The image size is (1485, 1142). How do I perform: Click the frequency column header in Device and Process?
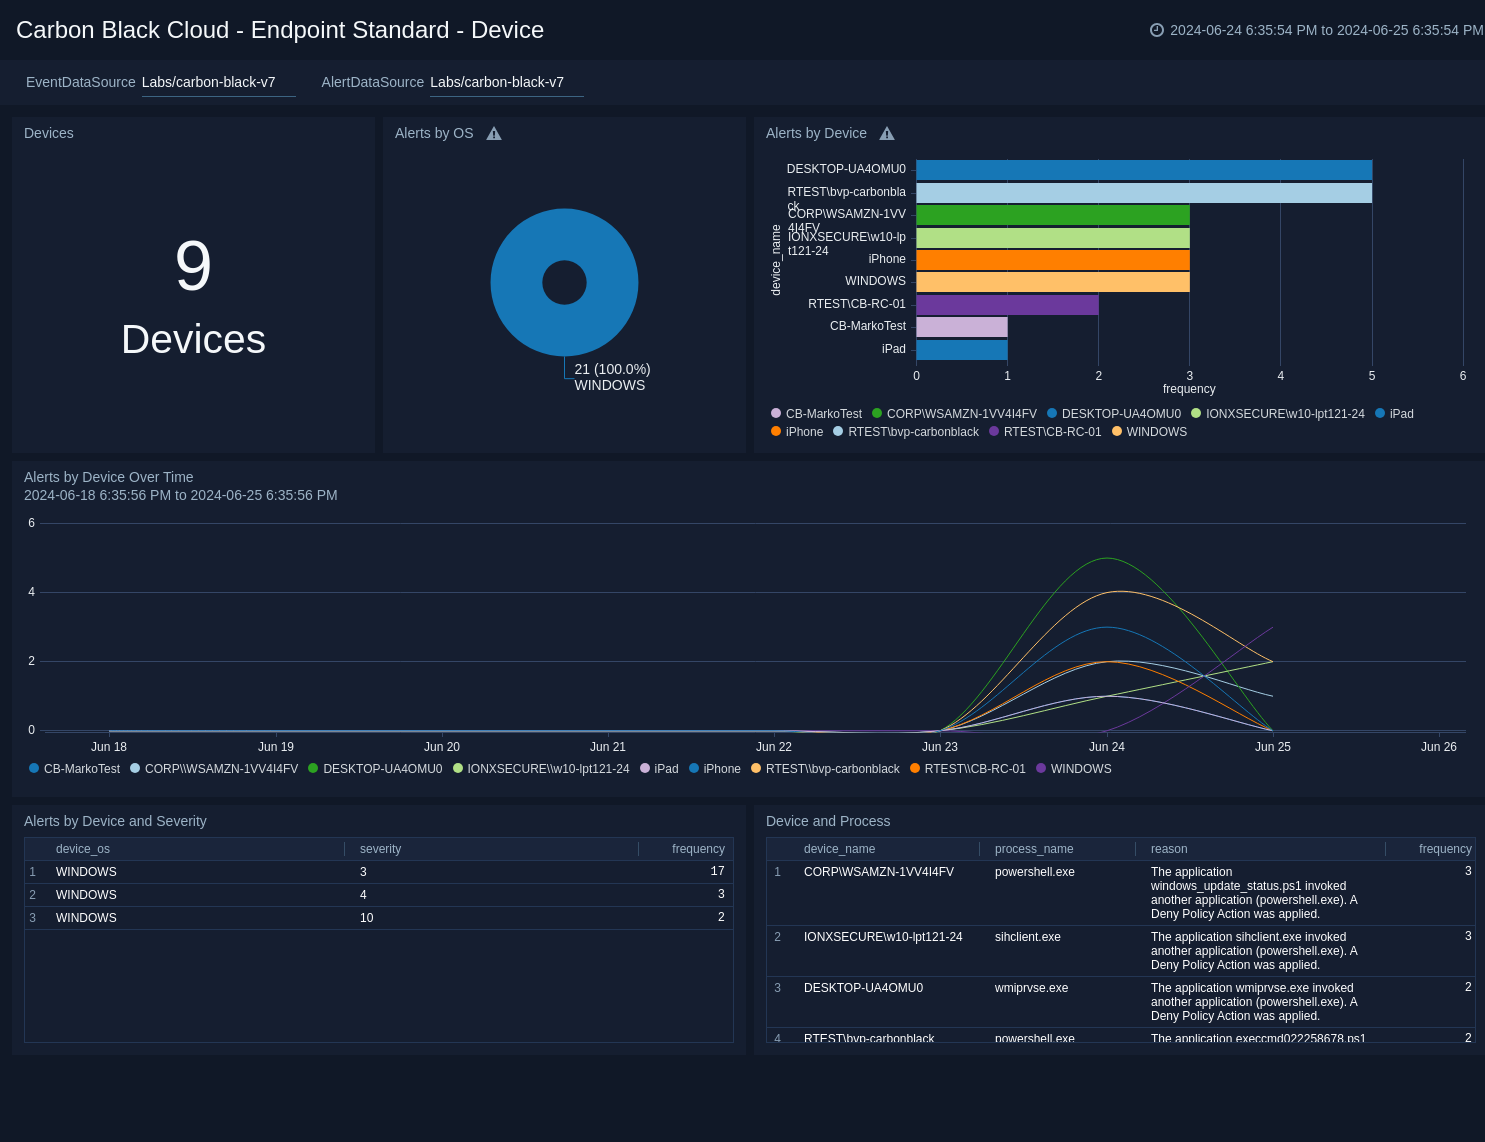(1446, 849)
